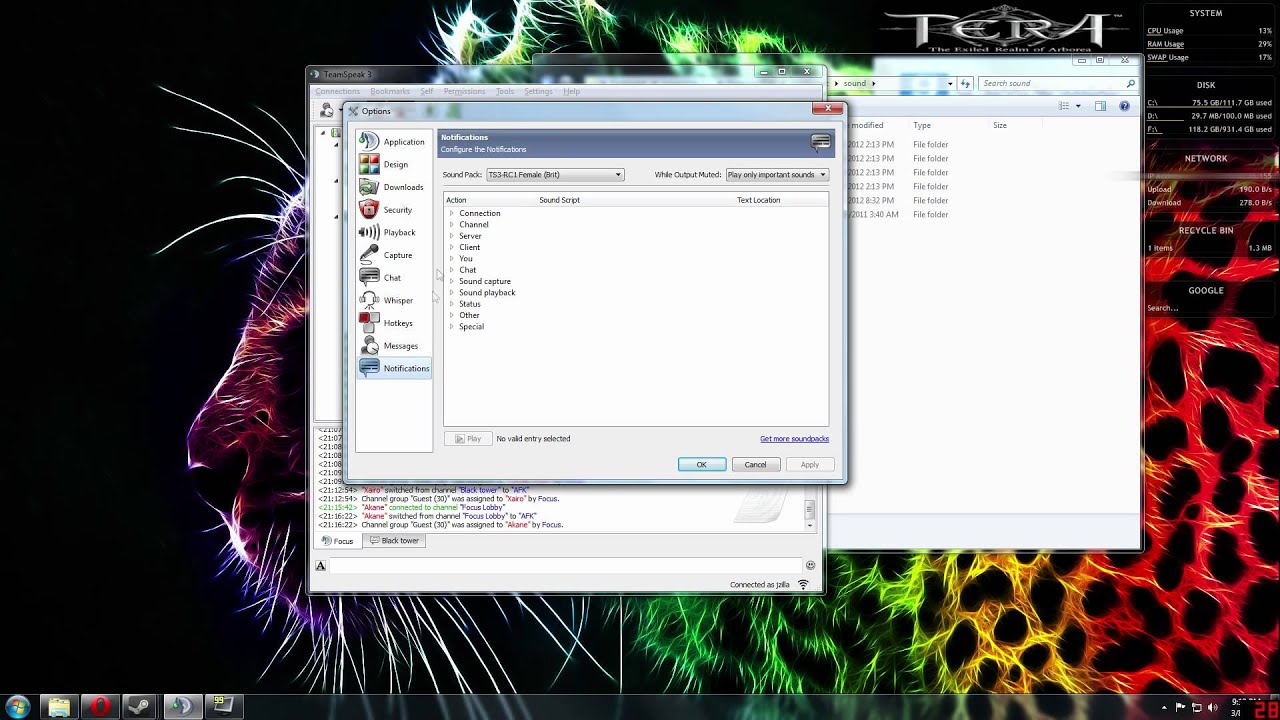Expand the Chat notifications group
Viewport: 1280px width, 720px height.
tap(452, 270)
